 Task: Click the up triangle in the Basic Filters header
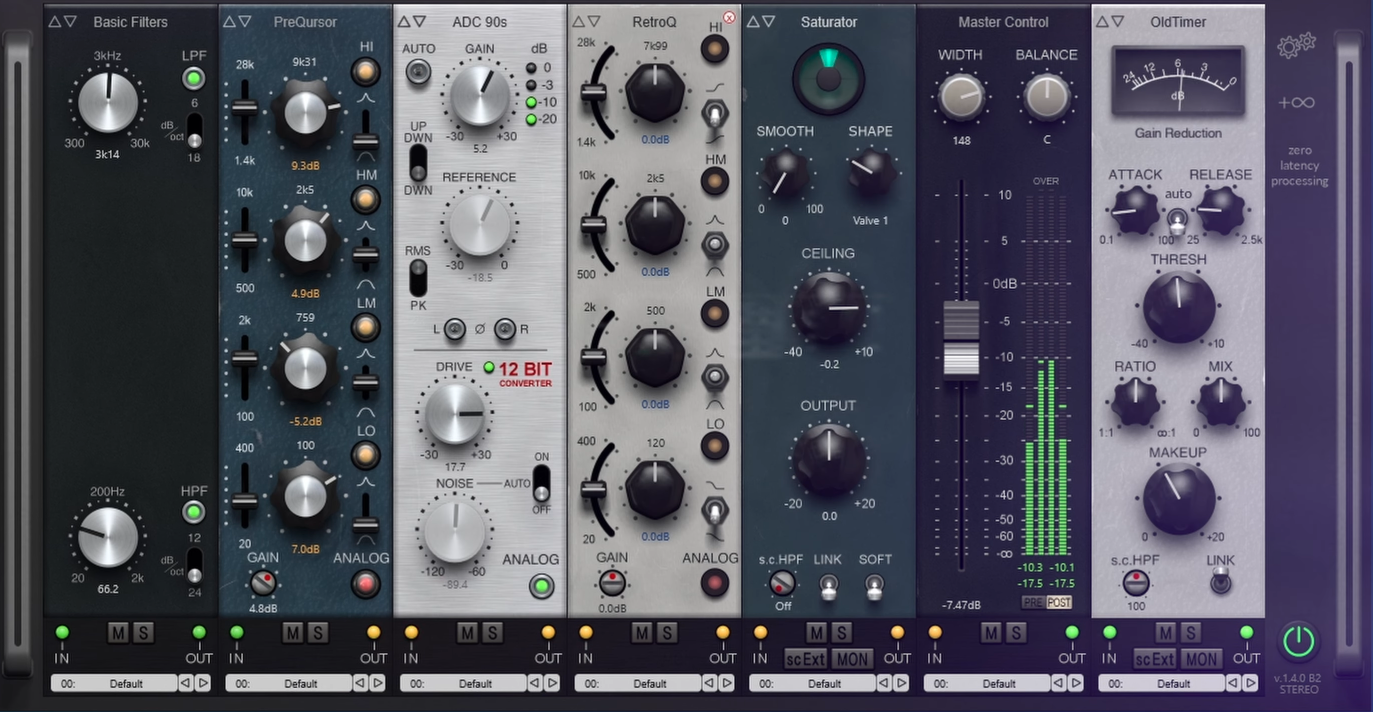coord(54,21)
